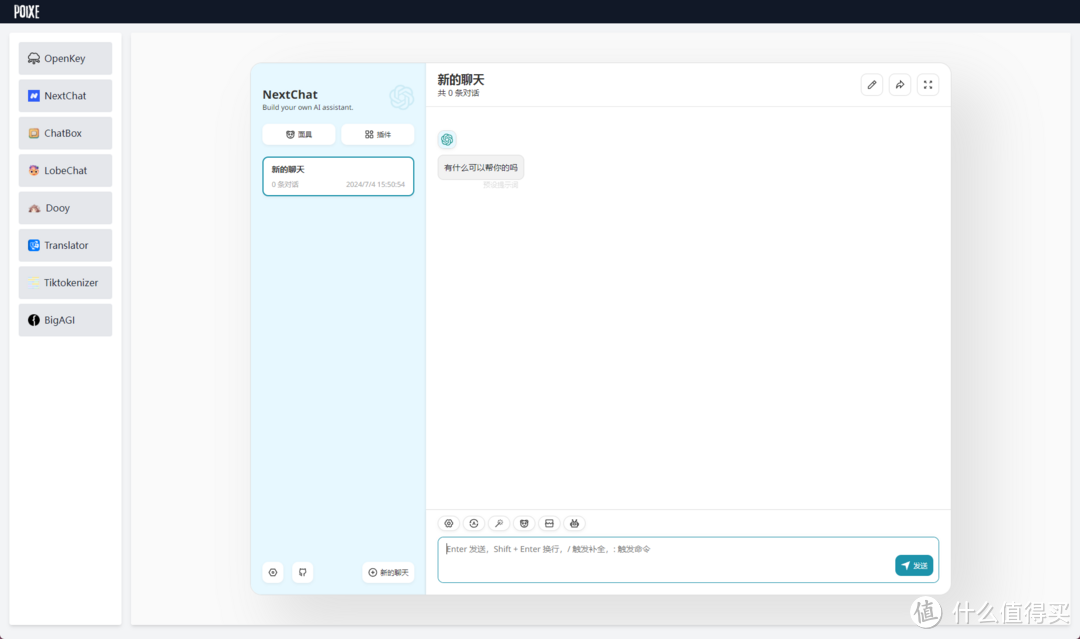Select LobeChat from the app list

point(64,170)
